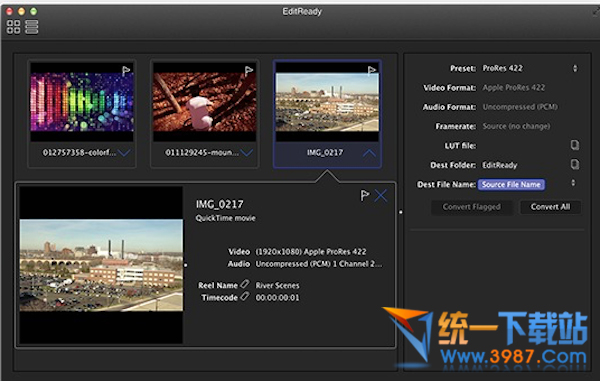Select the IMG_0217 city clip thumbnail
This screenshot has width=600, height=381.
click(327, 102)
